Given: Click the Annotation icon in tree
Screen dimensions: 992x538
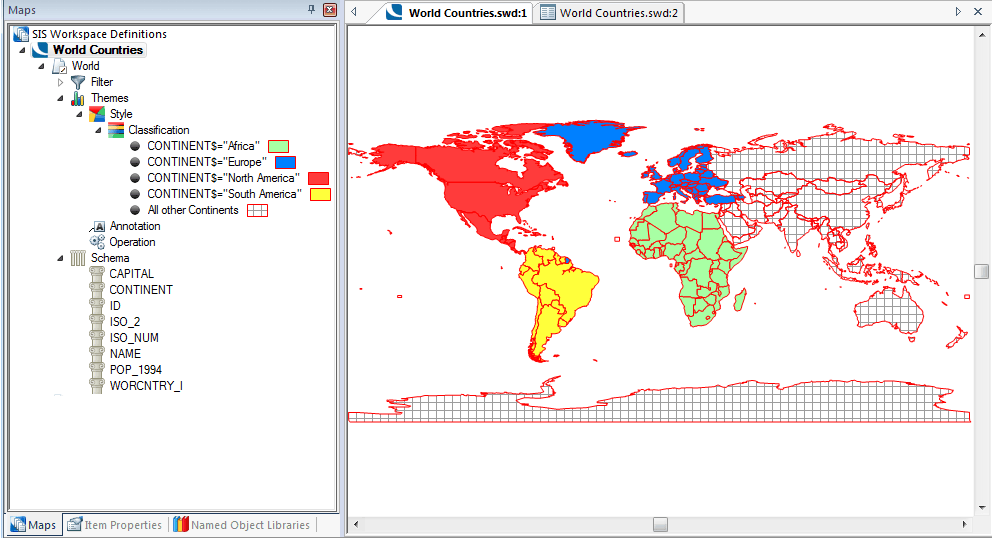Looking at the screenshot, I should [x=97, y=226].
